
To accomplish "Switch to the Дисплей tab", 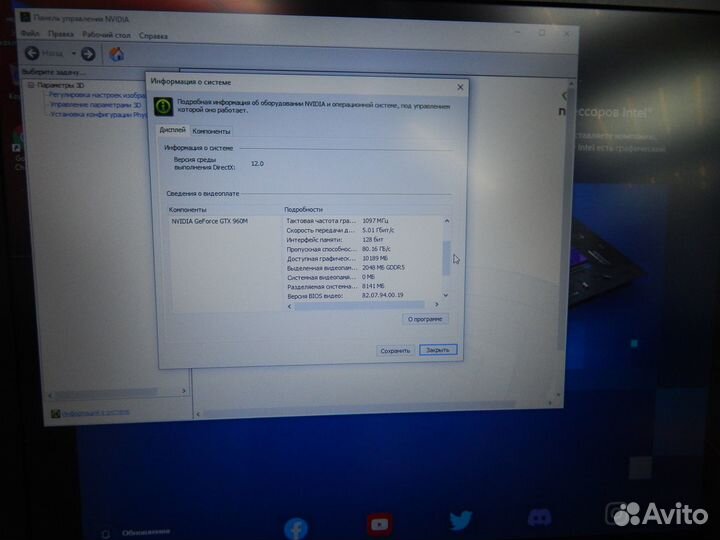I will click(172, 130).
